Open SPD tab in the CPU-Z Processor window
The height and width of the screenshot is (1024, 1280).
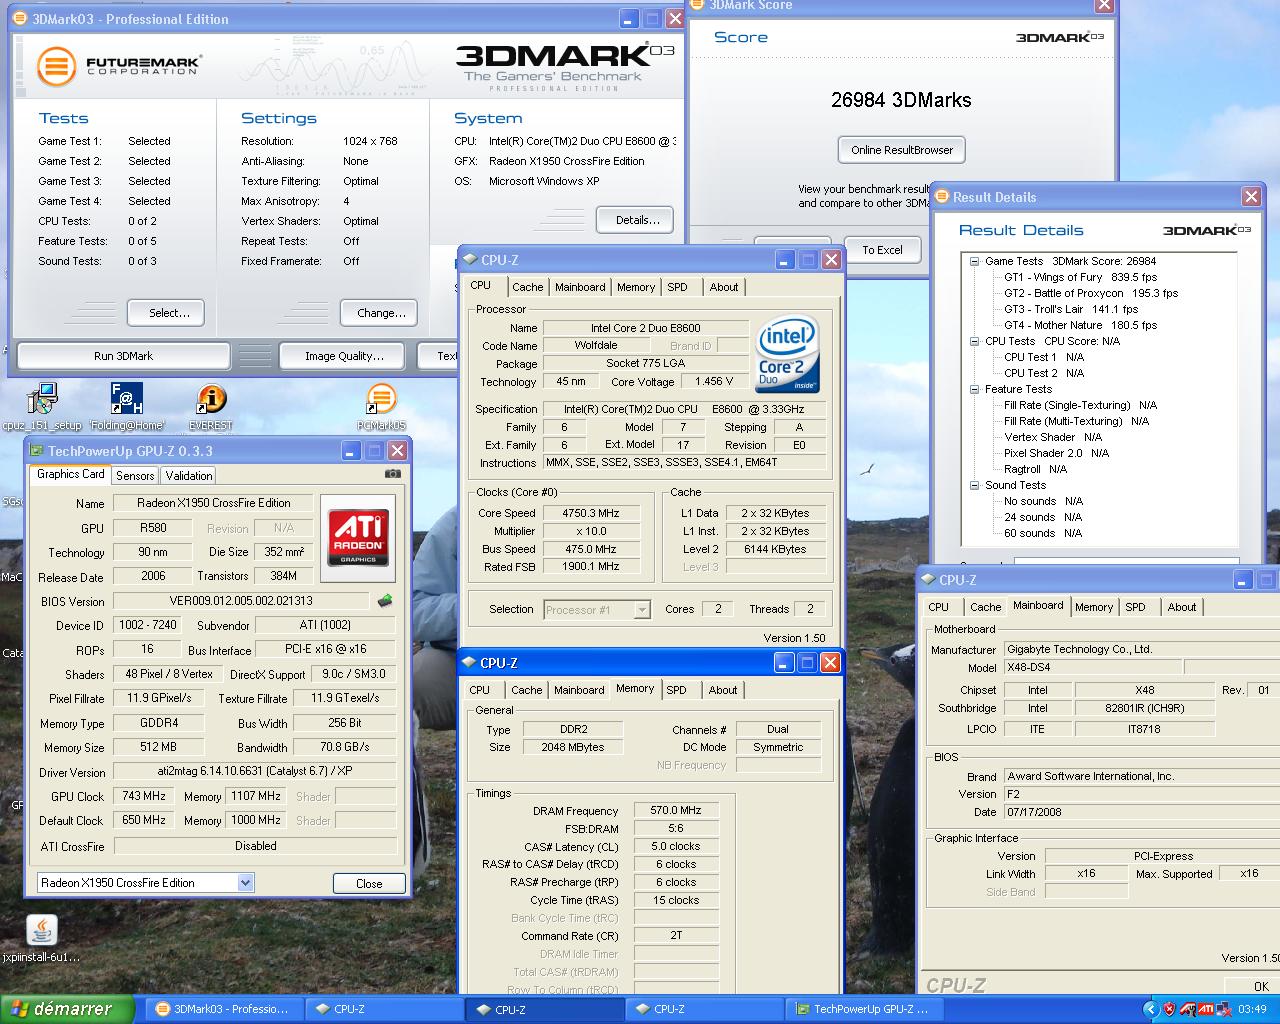[x=678, y=287]
